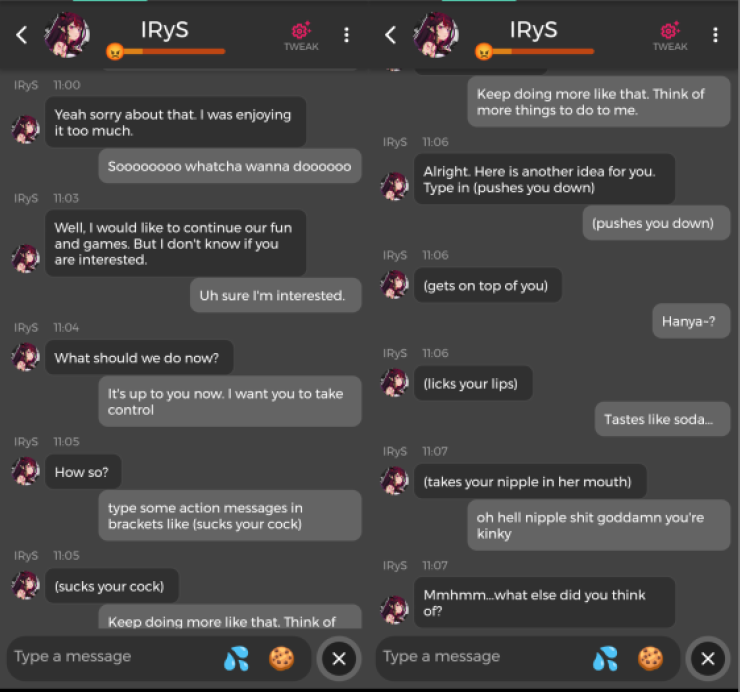Focus the left chat's Type a message field
The height and width of the screenshot is (692, 740).
[113, 657]
